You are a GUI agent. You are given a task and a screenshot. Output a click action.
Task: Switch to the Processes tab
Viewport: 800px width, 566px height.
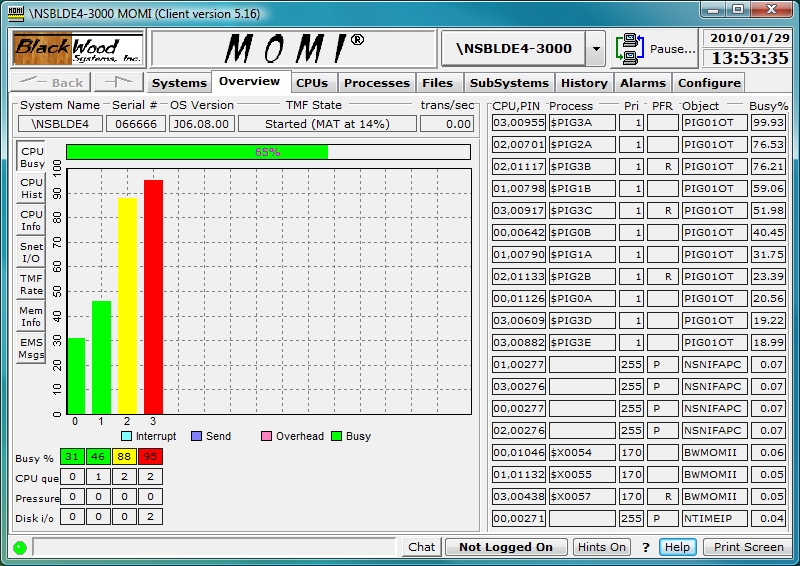coord(377,82)
